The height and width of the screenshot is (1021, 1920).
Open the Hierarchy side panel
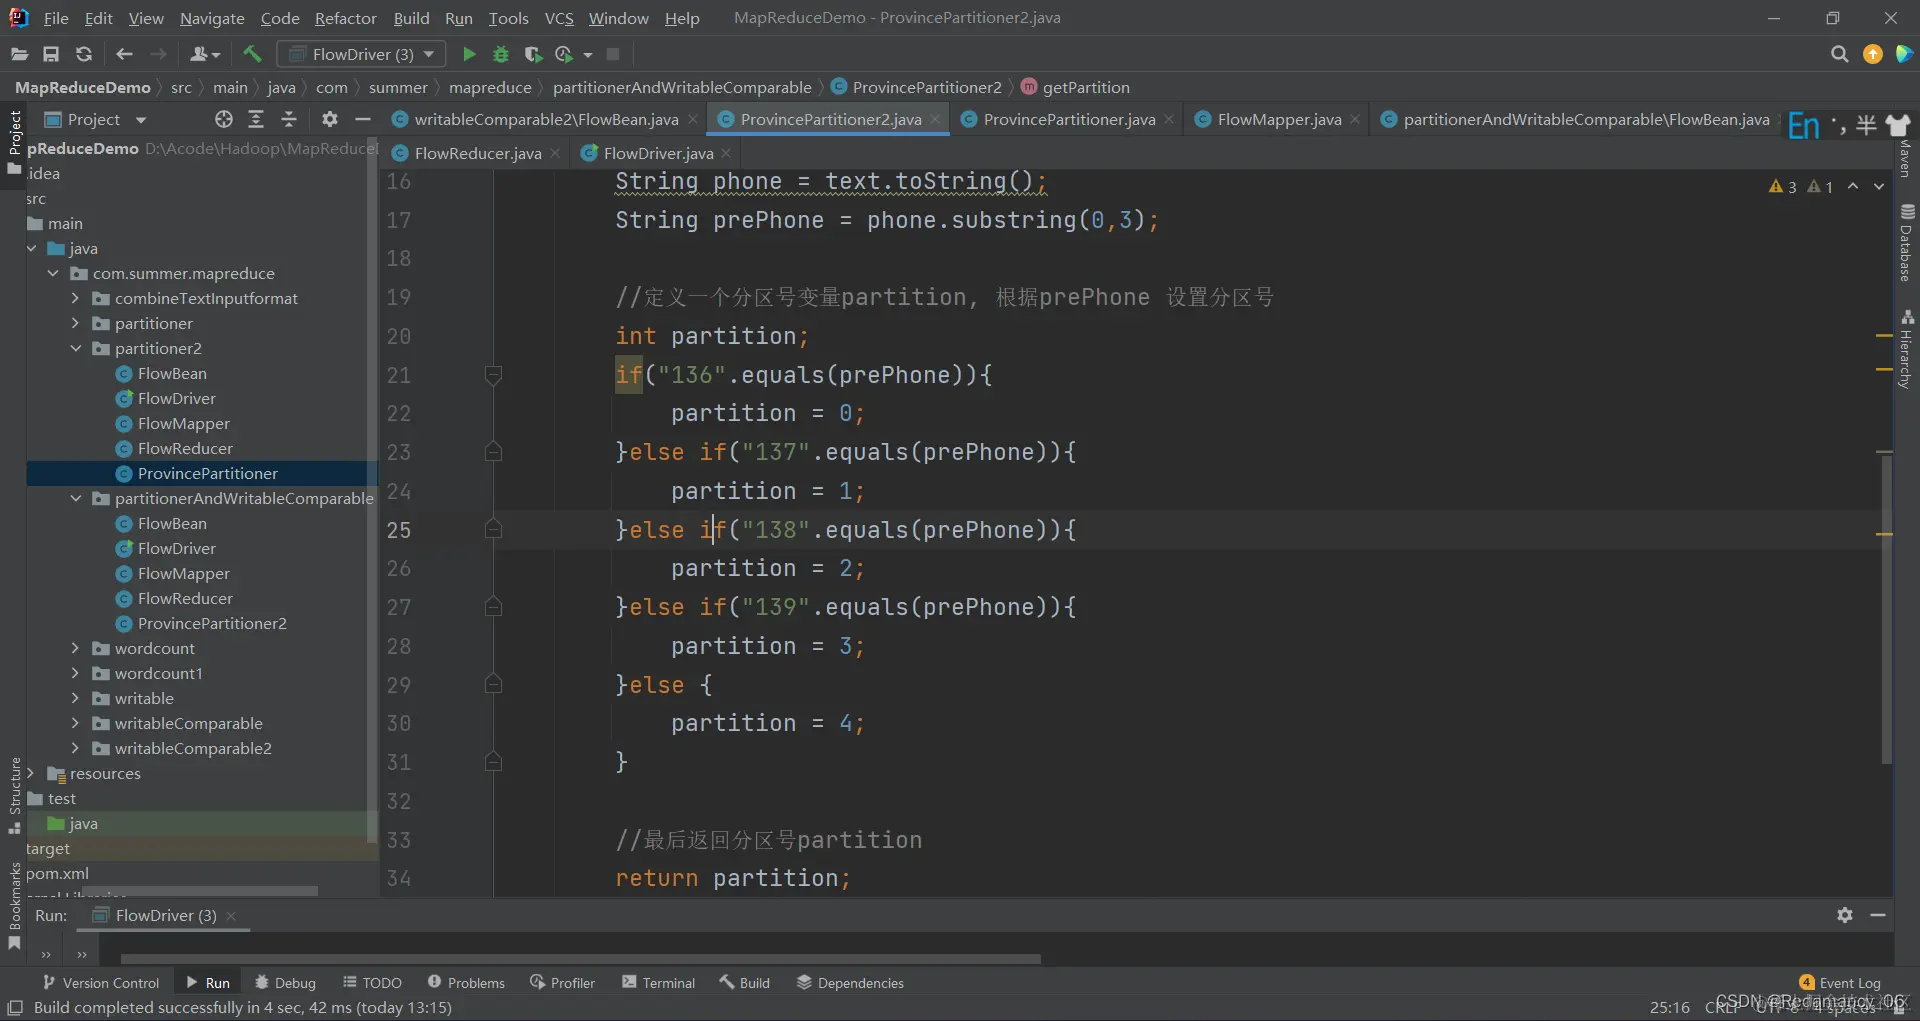1907,349
